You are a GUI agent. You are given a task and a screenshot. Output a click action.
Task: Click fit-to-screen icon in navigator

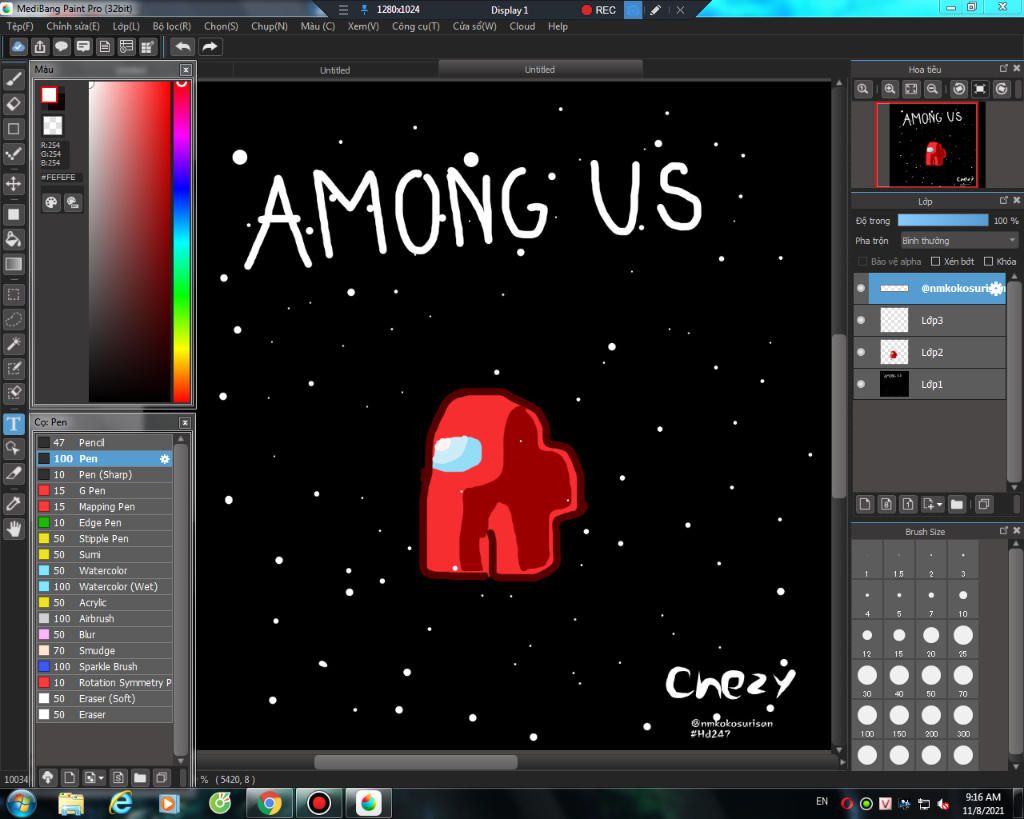coord(911,89)
